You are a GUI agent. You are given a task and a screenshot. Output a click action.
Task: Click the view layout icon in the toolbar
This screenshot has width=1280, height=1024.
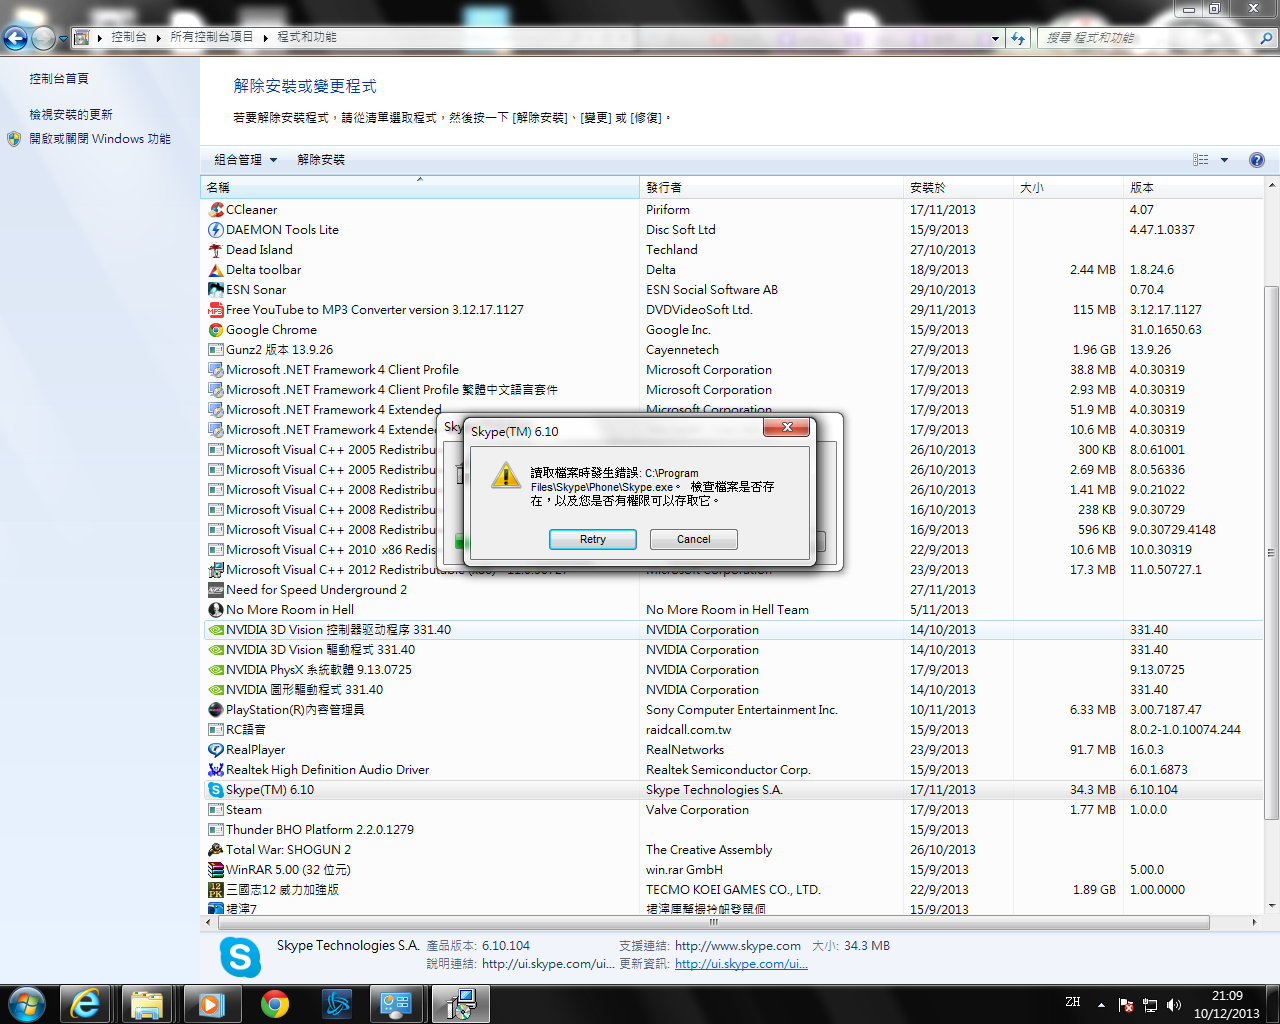tap(1201, 160)
